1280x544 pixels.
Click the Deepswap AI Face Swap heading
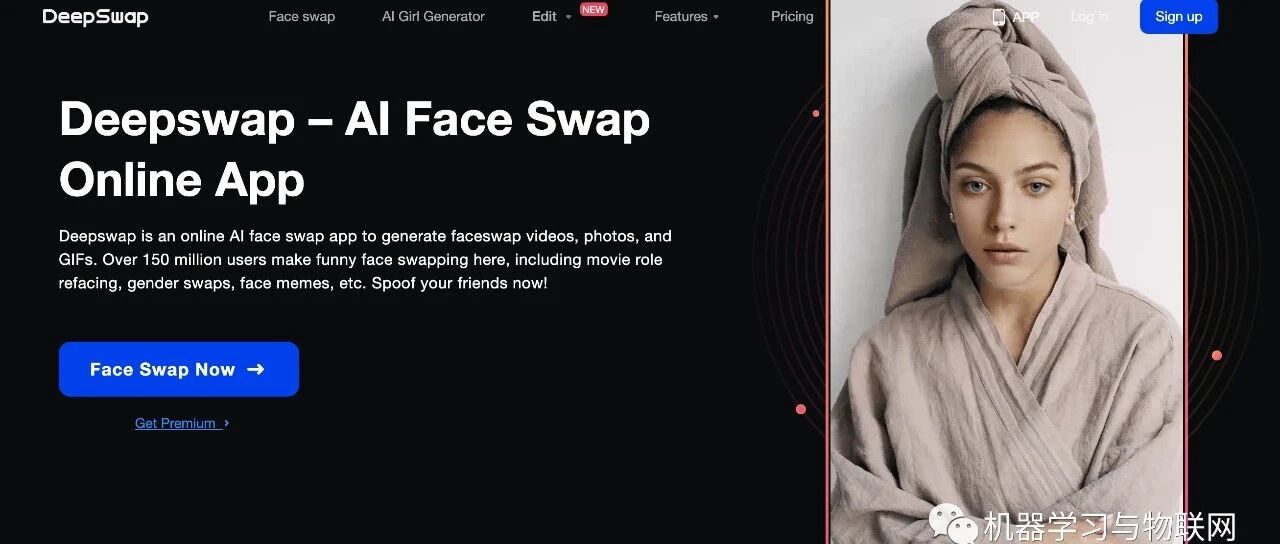pos(355,150)
